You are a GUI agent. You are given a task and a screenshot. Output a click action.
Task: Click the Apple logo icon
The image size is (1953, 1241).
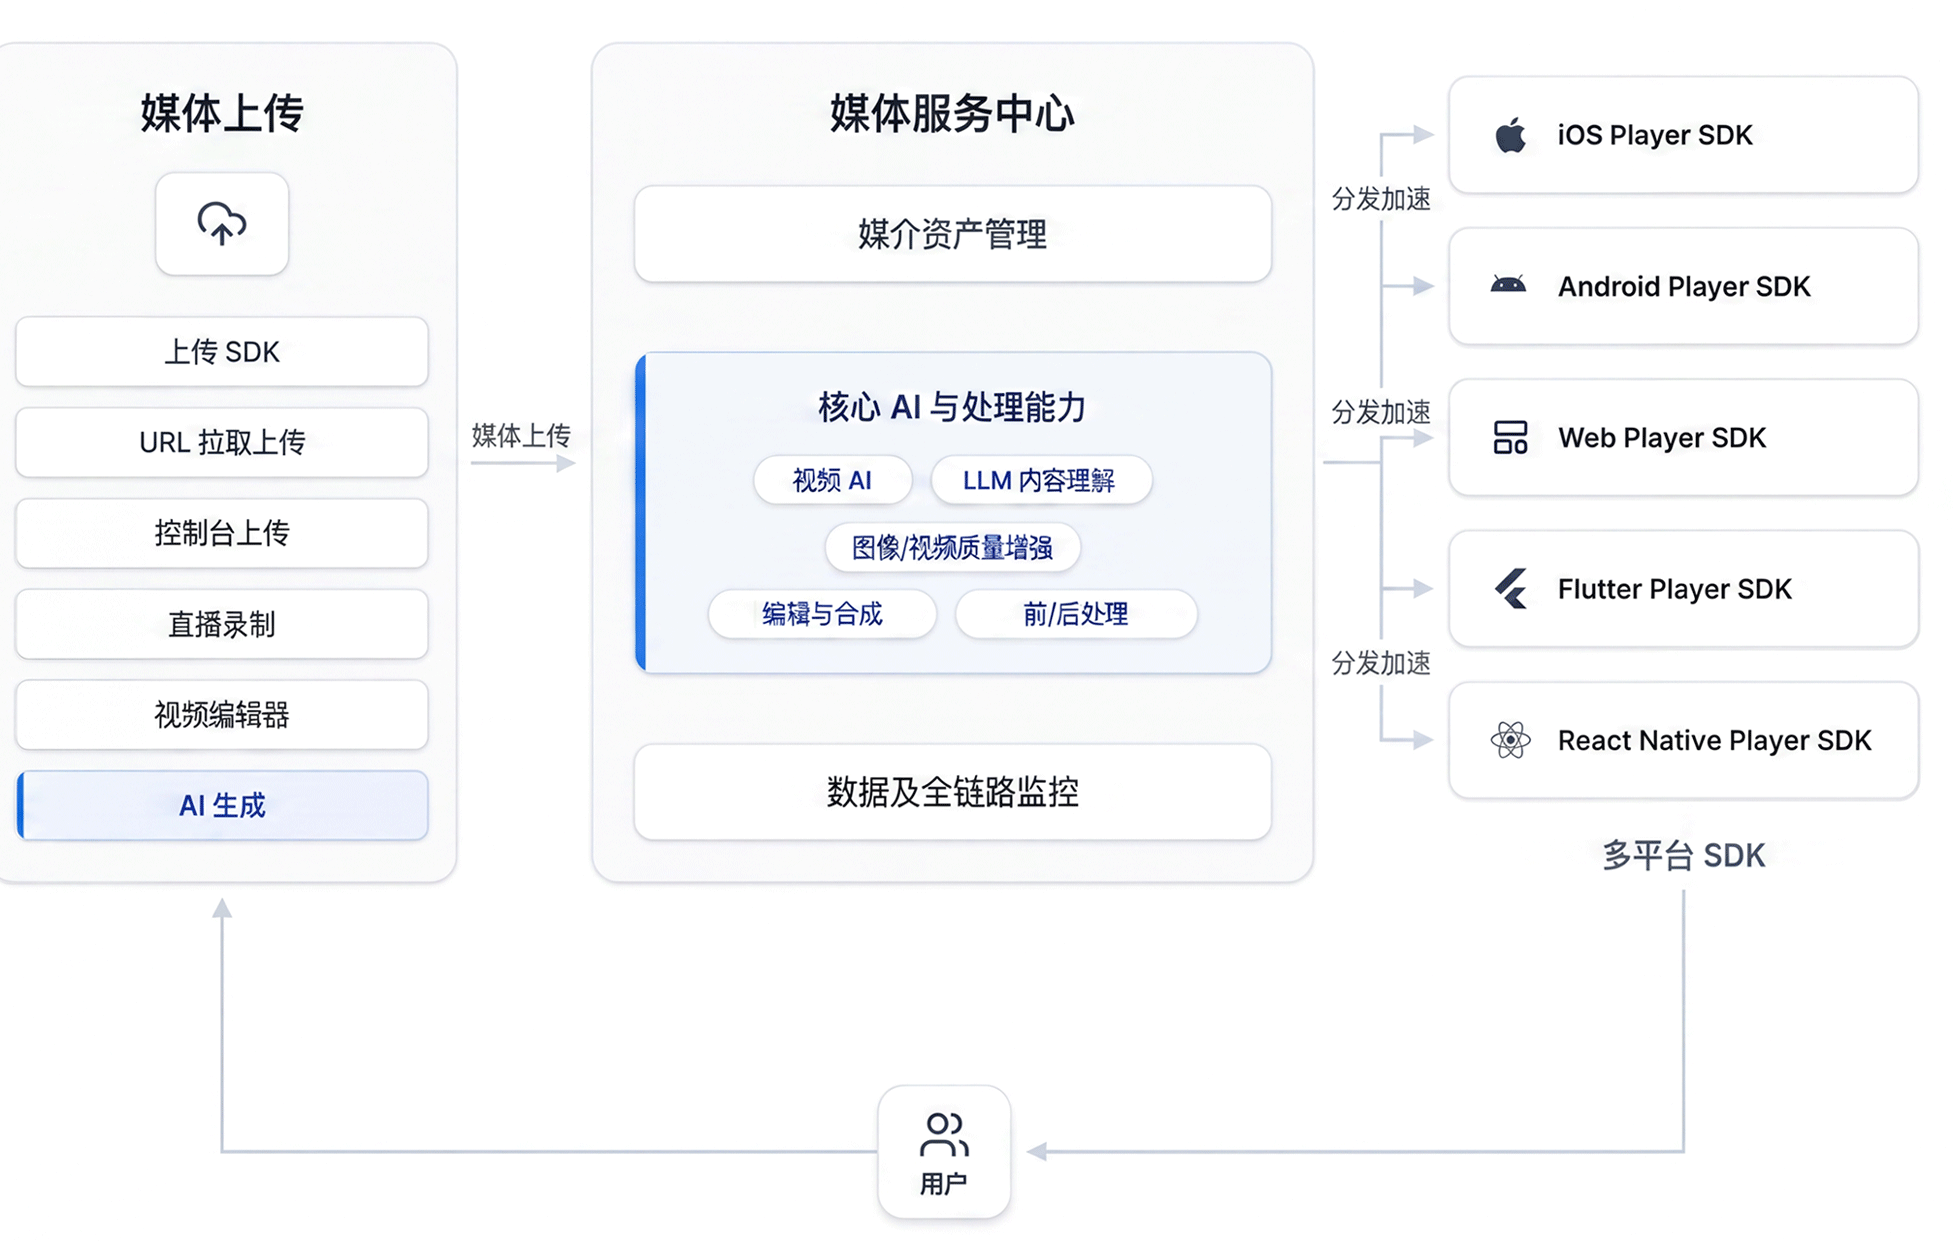point(1510,135)
